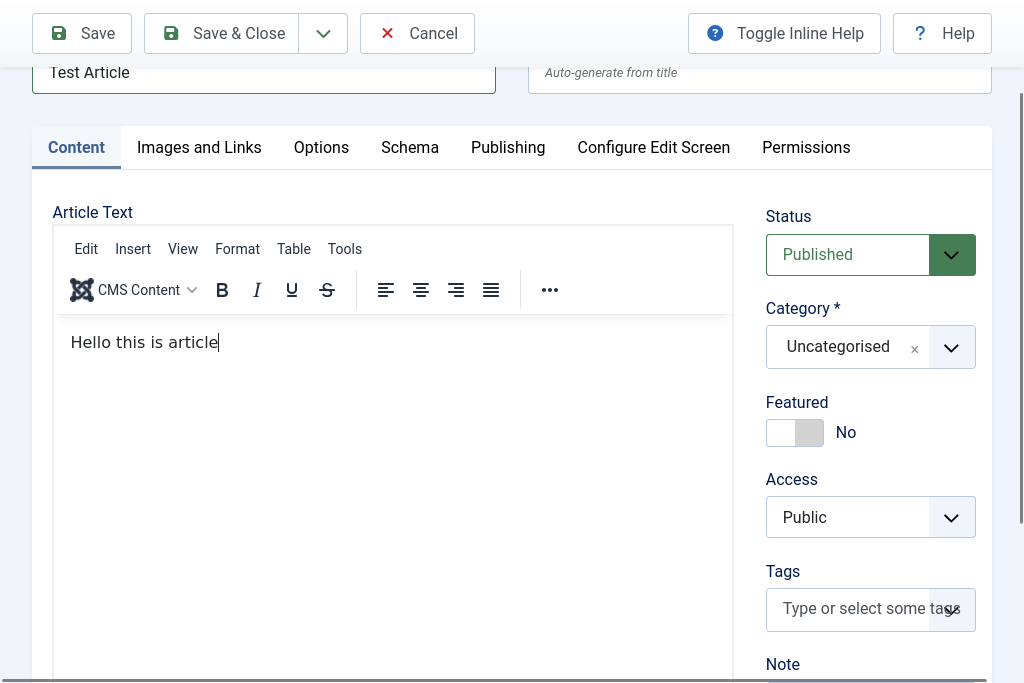This screenshot has height=683, width=1024.
Task: Open the Publishing tab
Action: tap(508, 147)
